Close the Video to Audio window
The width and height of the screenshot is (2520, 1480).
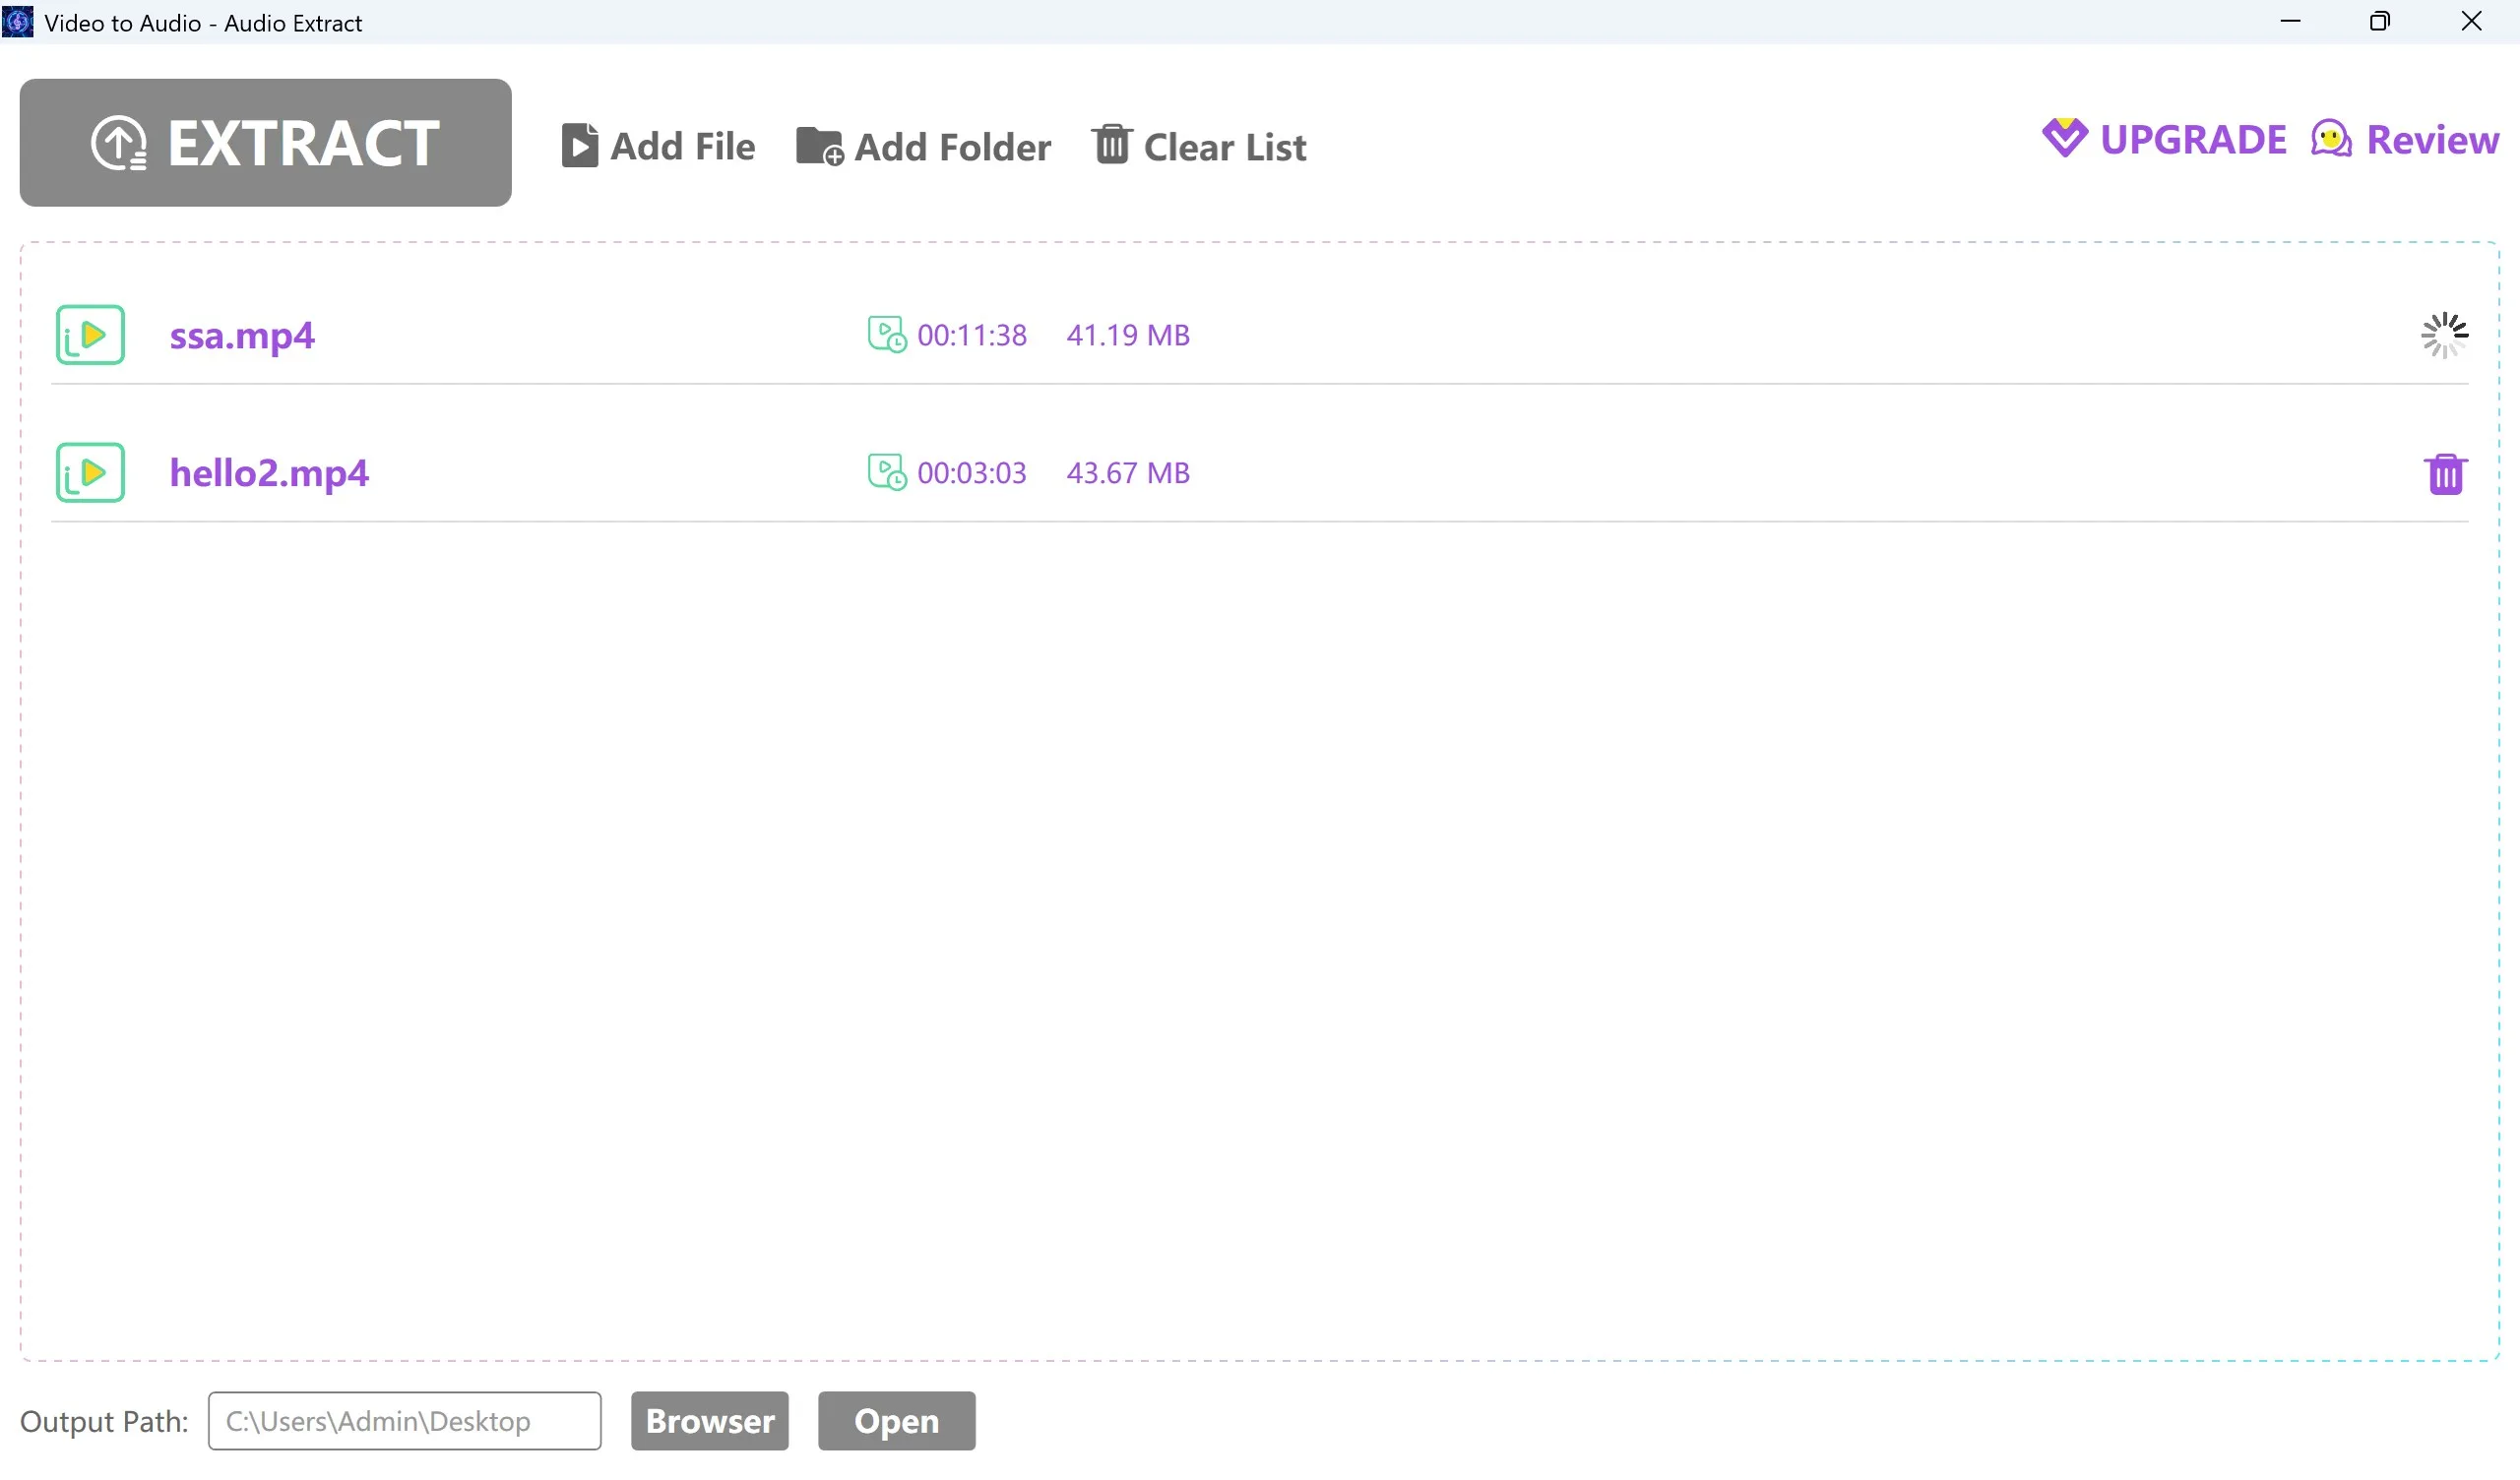click(2471, 21)
